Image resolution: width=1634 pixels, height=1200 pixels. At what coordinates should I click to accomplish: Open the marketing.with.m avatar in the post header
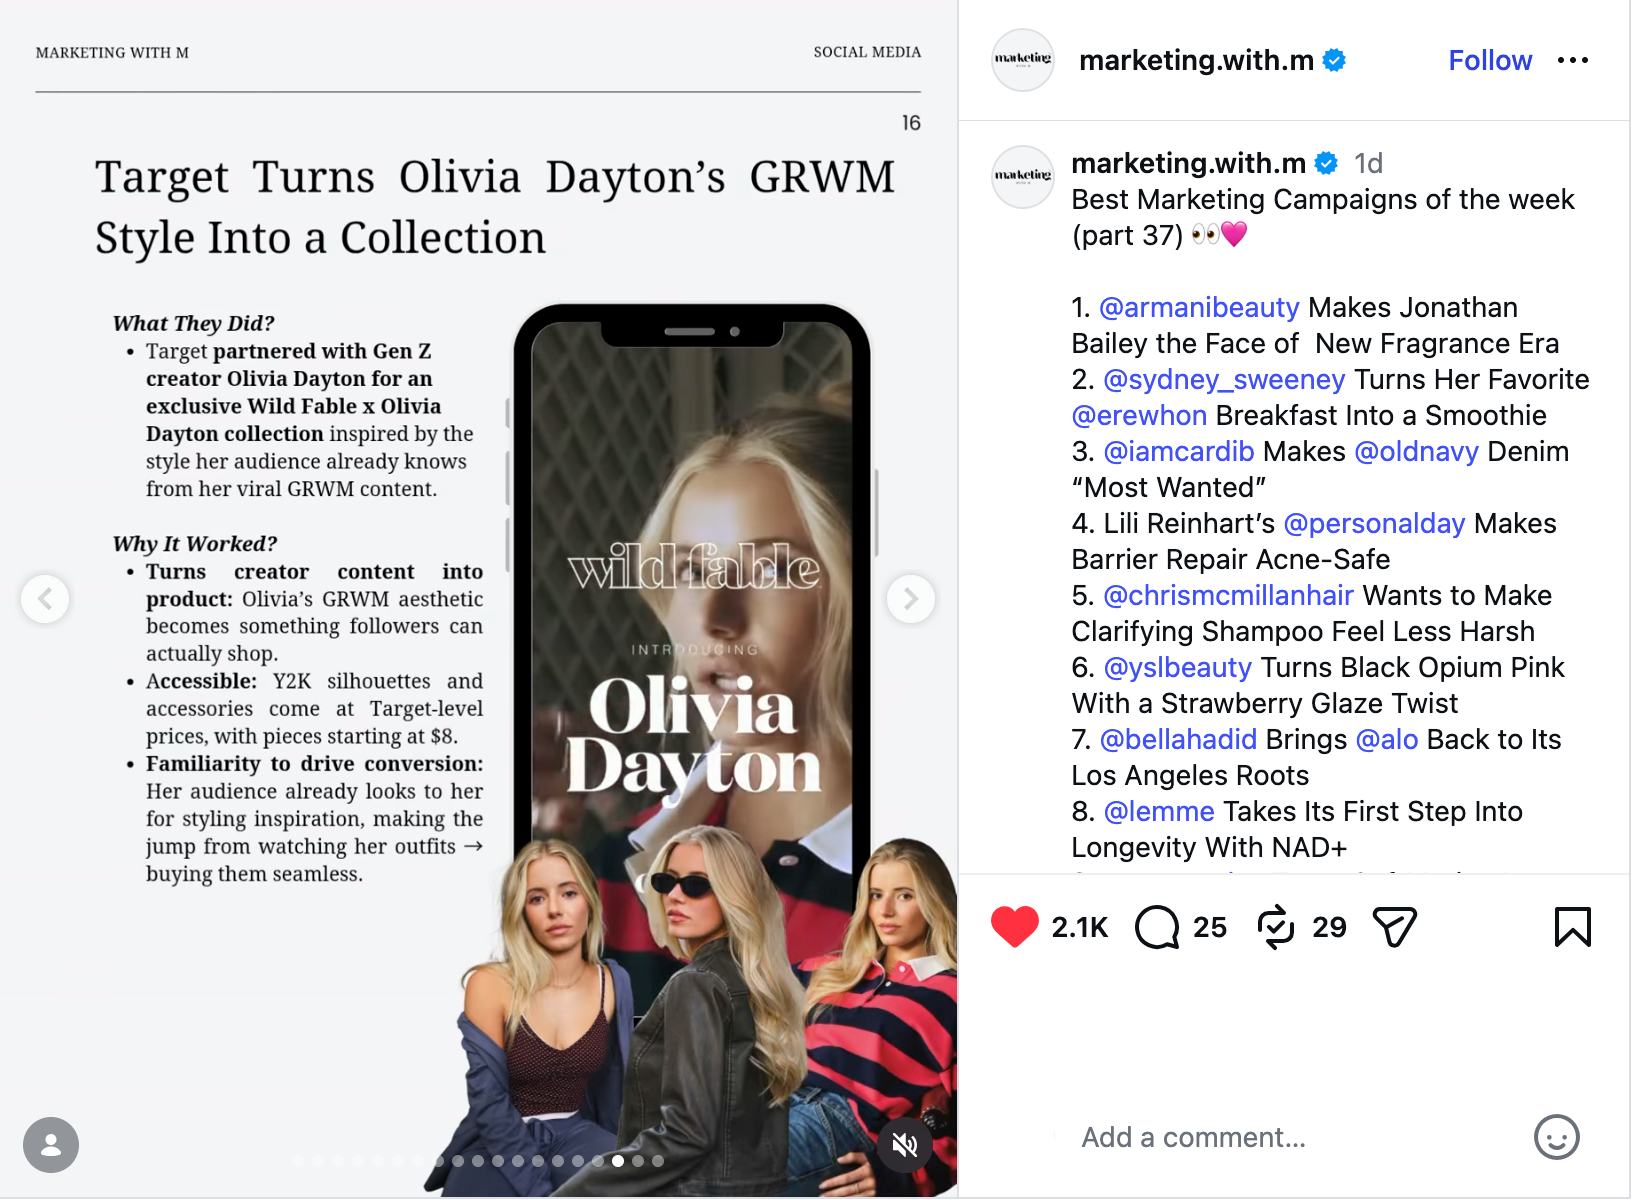click(1023, 60)
